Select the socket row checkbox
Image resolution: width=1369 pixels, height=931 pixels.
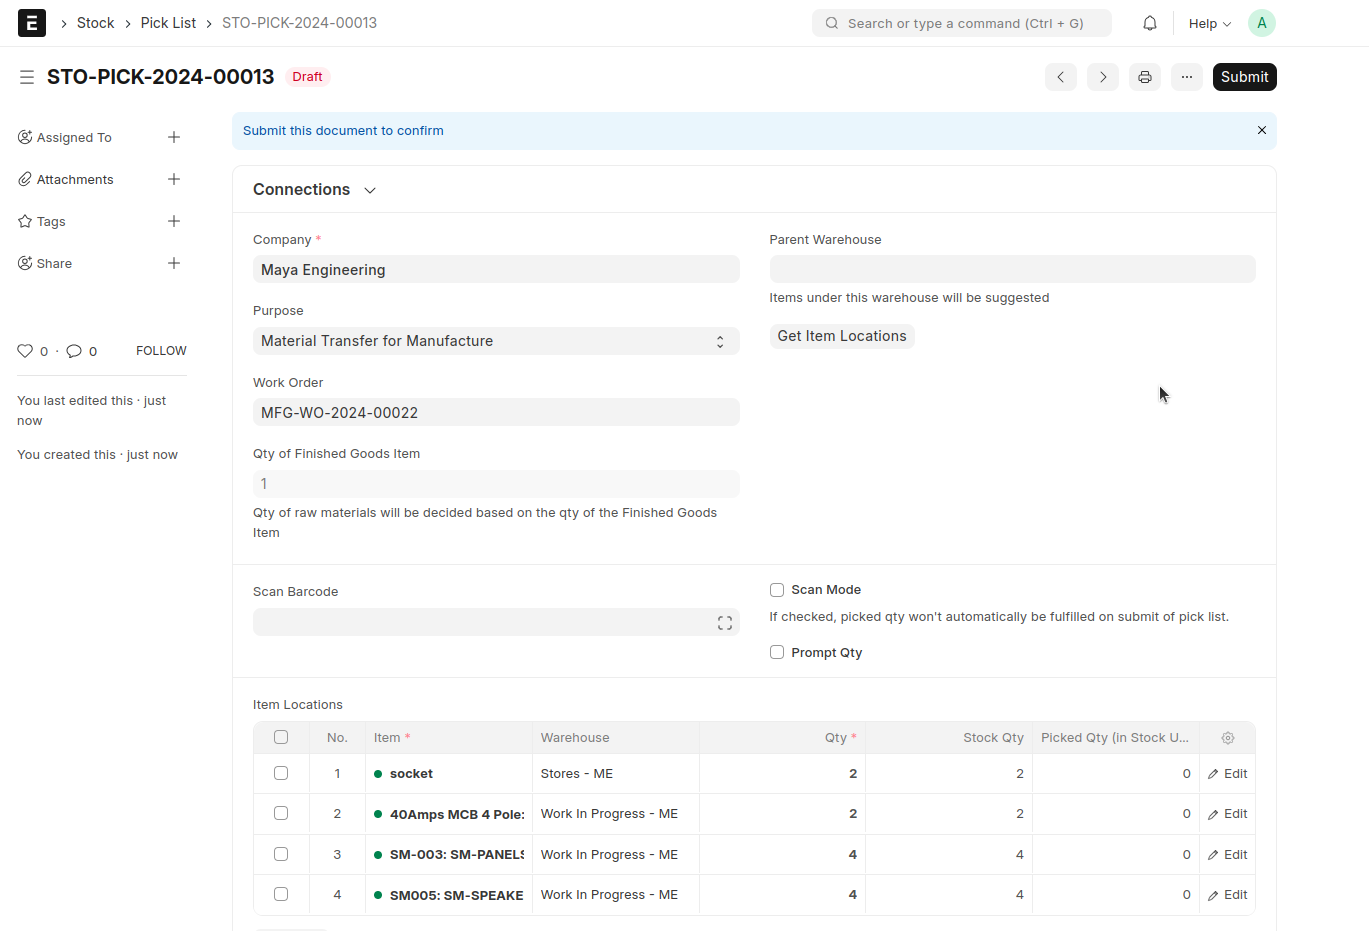click(x=281, y=774)
